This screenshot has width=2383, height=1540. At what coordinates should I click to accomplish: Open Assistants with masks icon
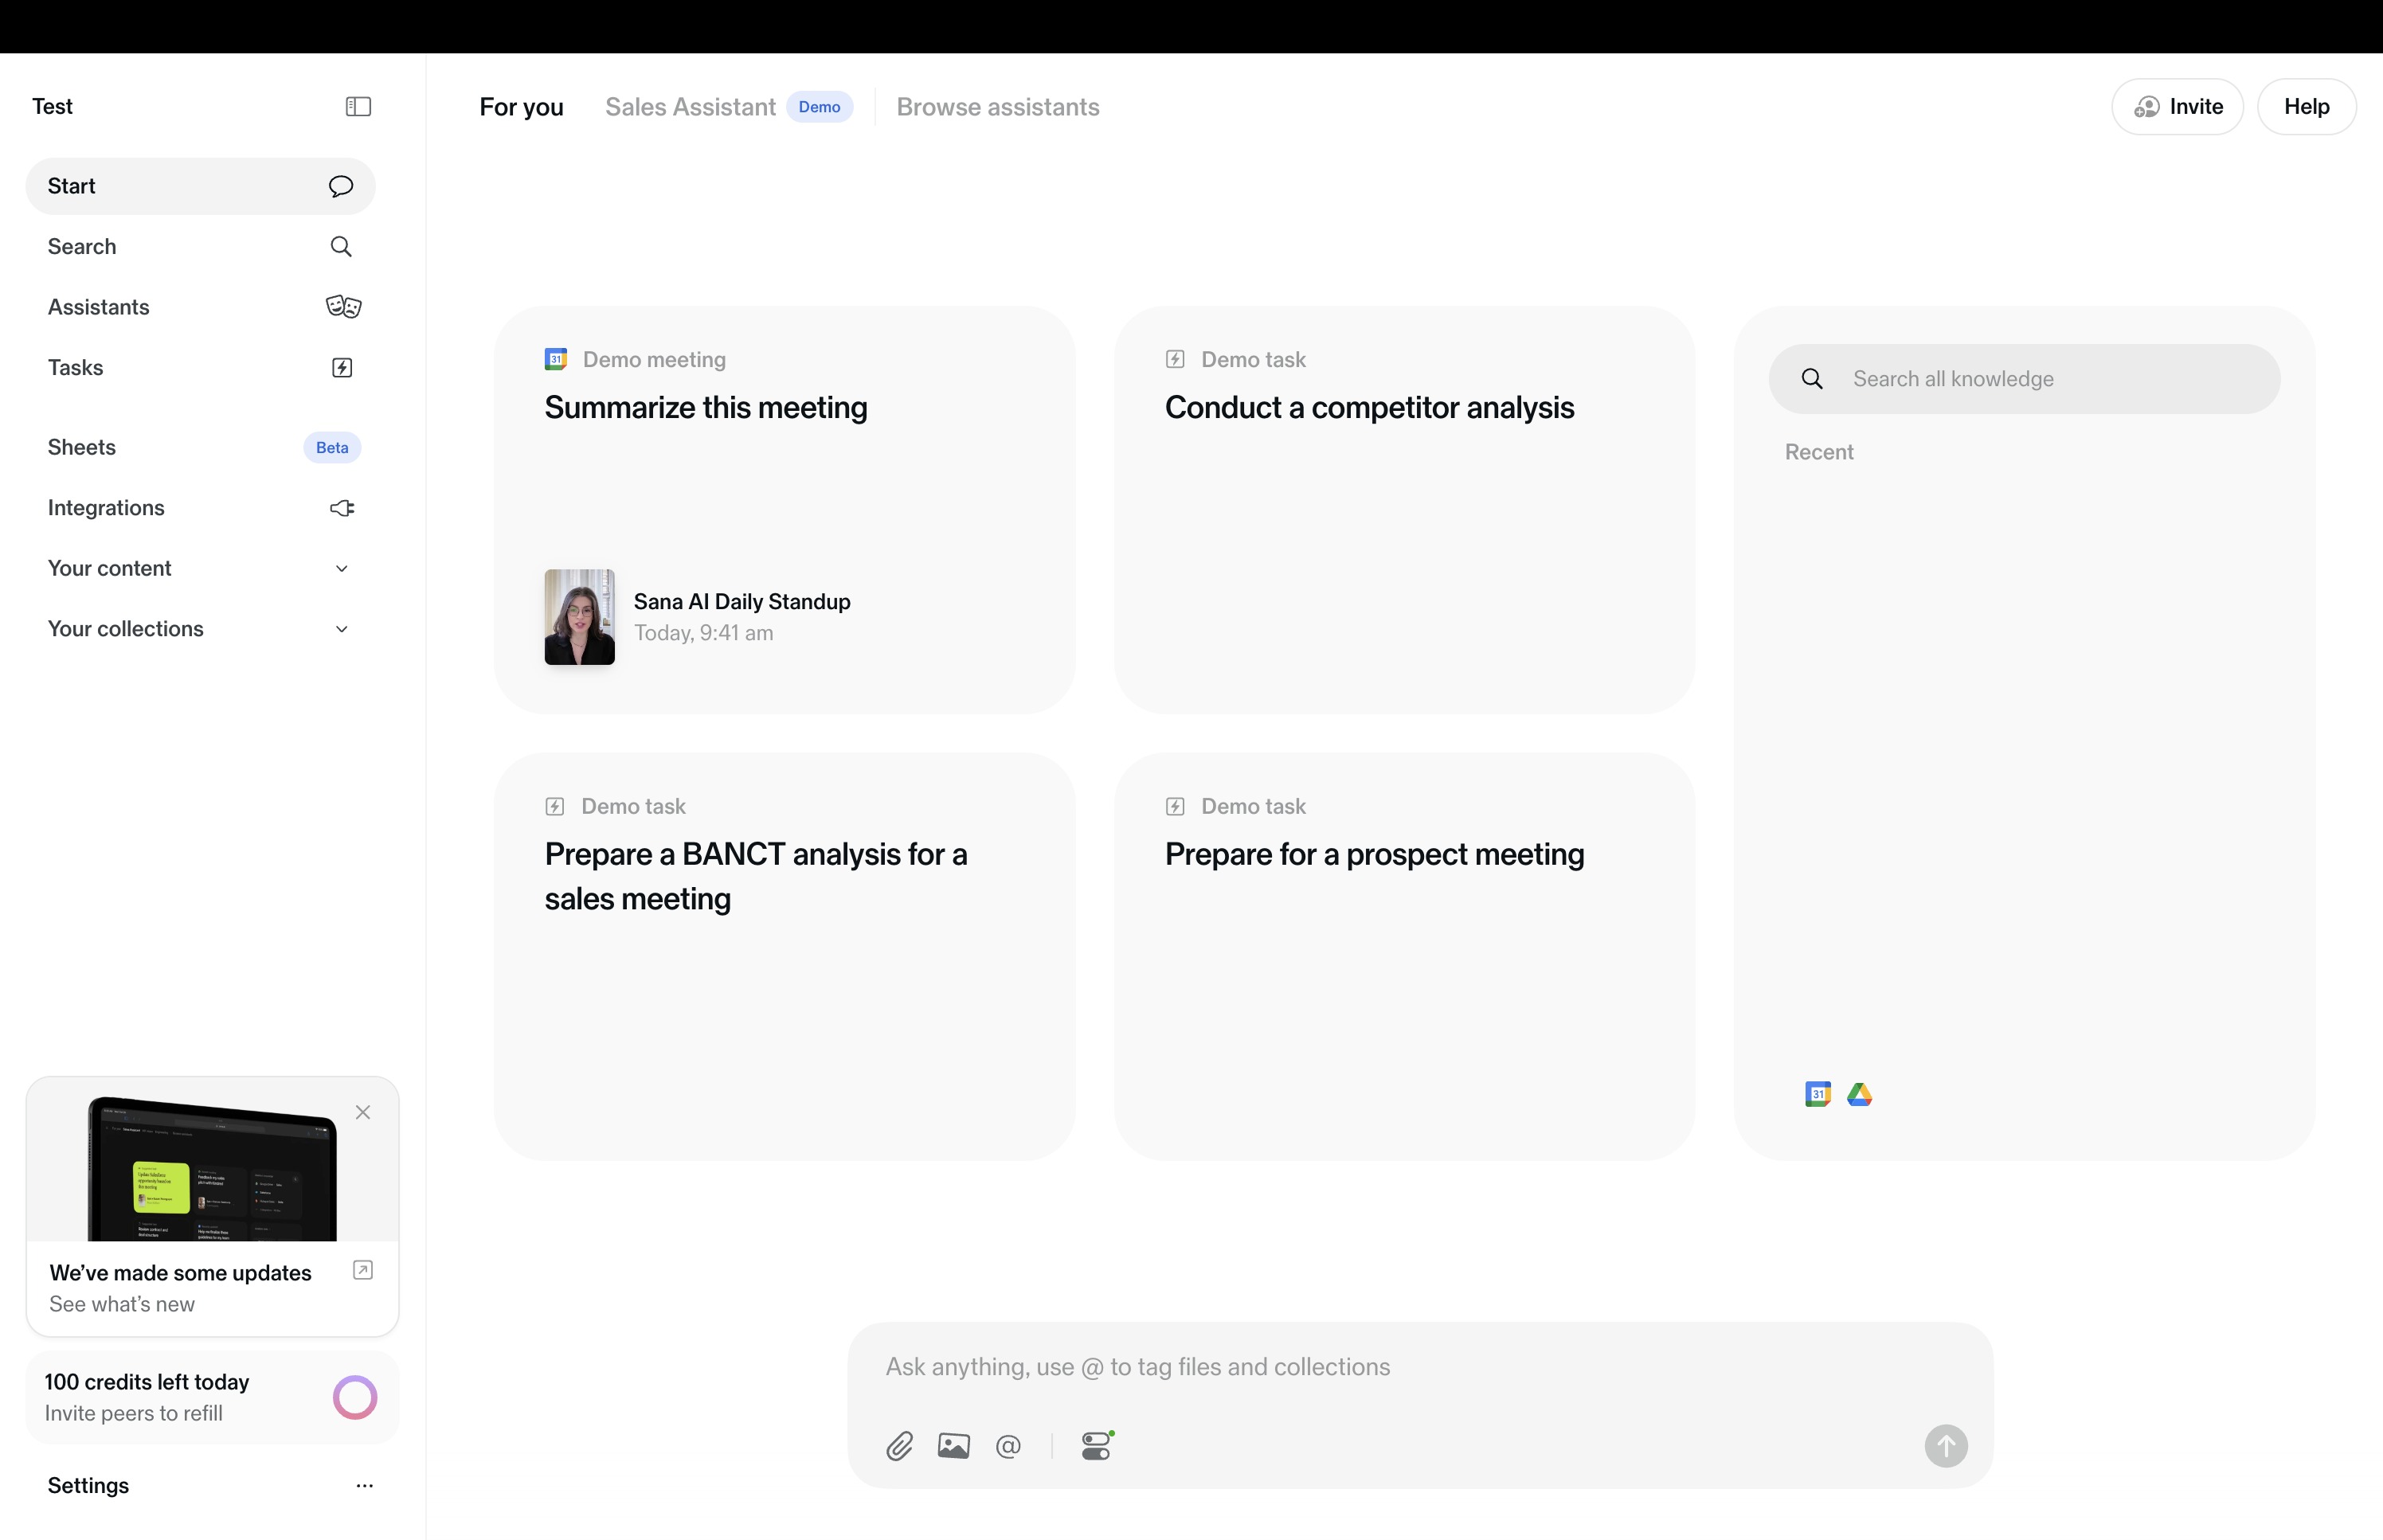coord(343,307)
